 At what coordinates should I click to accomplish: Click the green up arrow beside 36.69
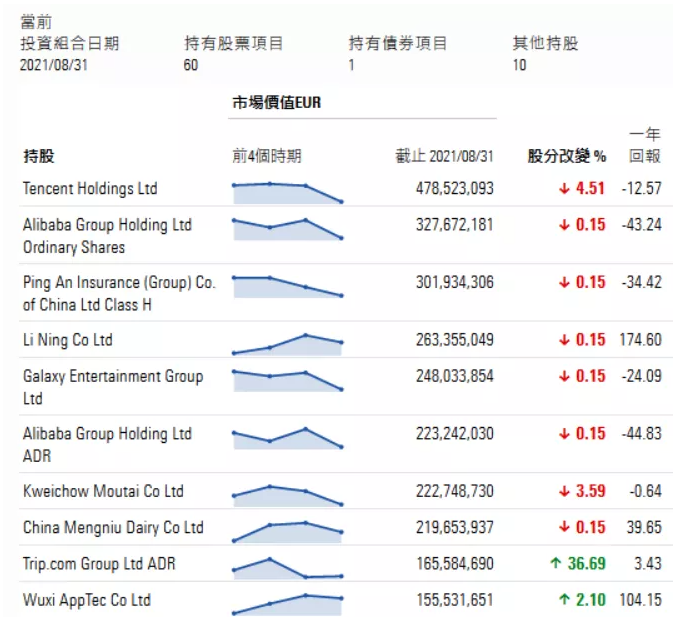[x=556, y=563]
